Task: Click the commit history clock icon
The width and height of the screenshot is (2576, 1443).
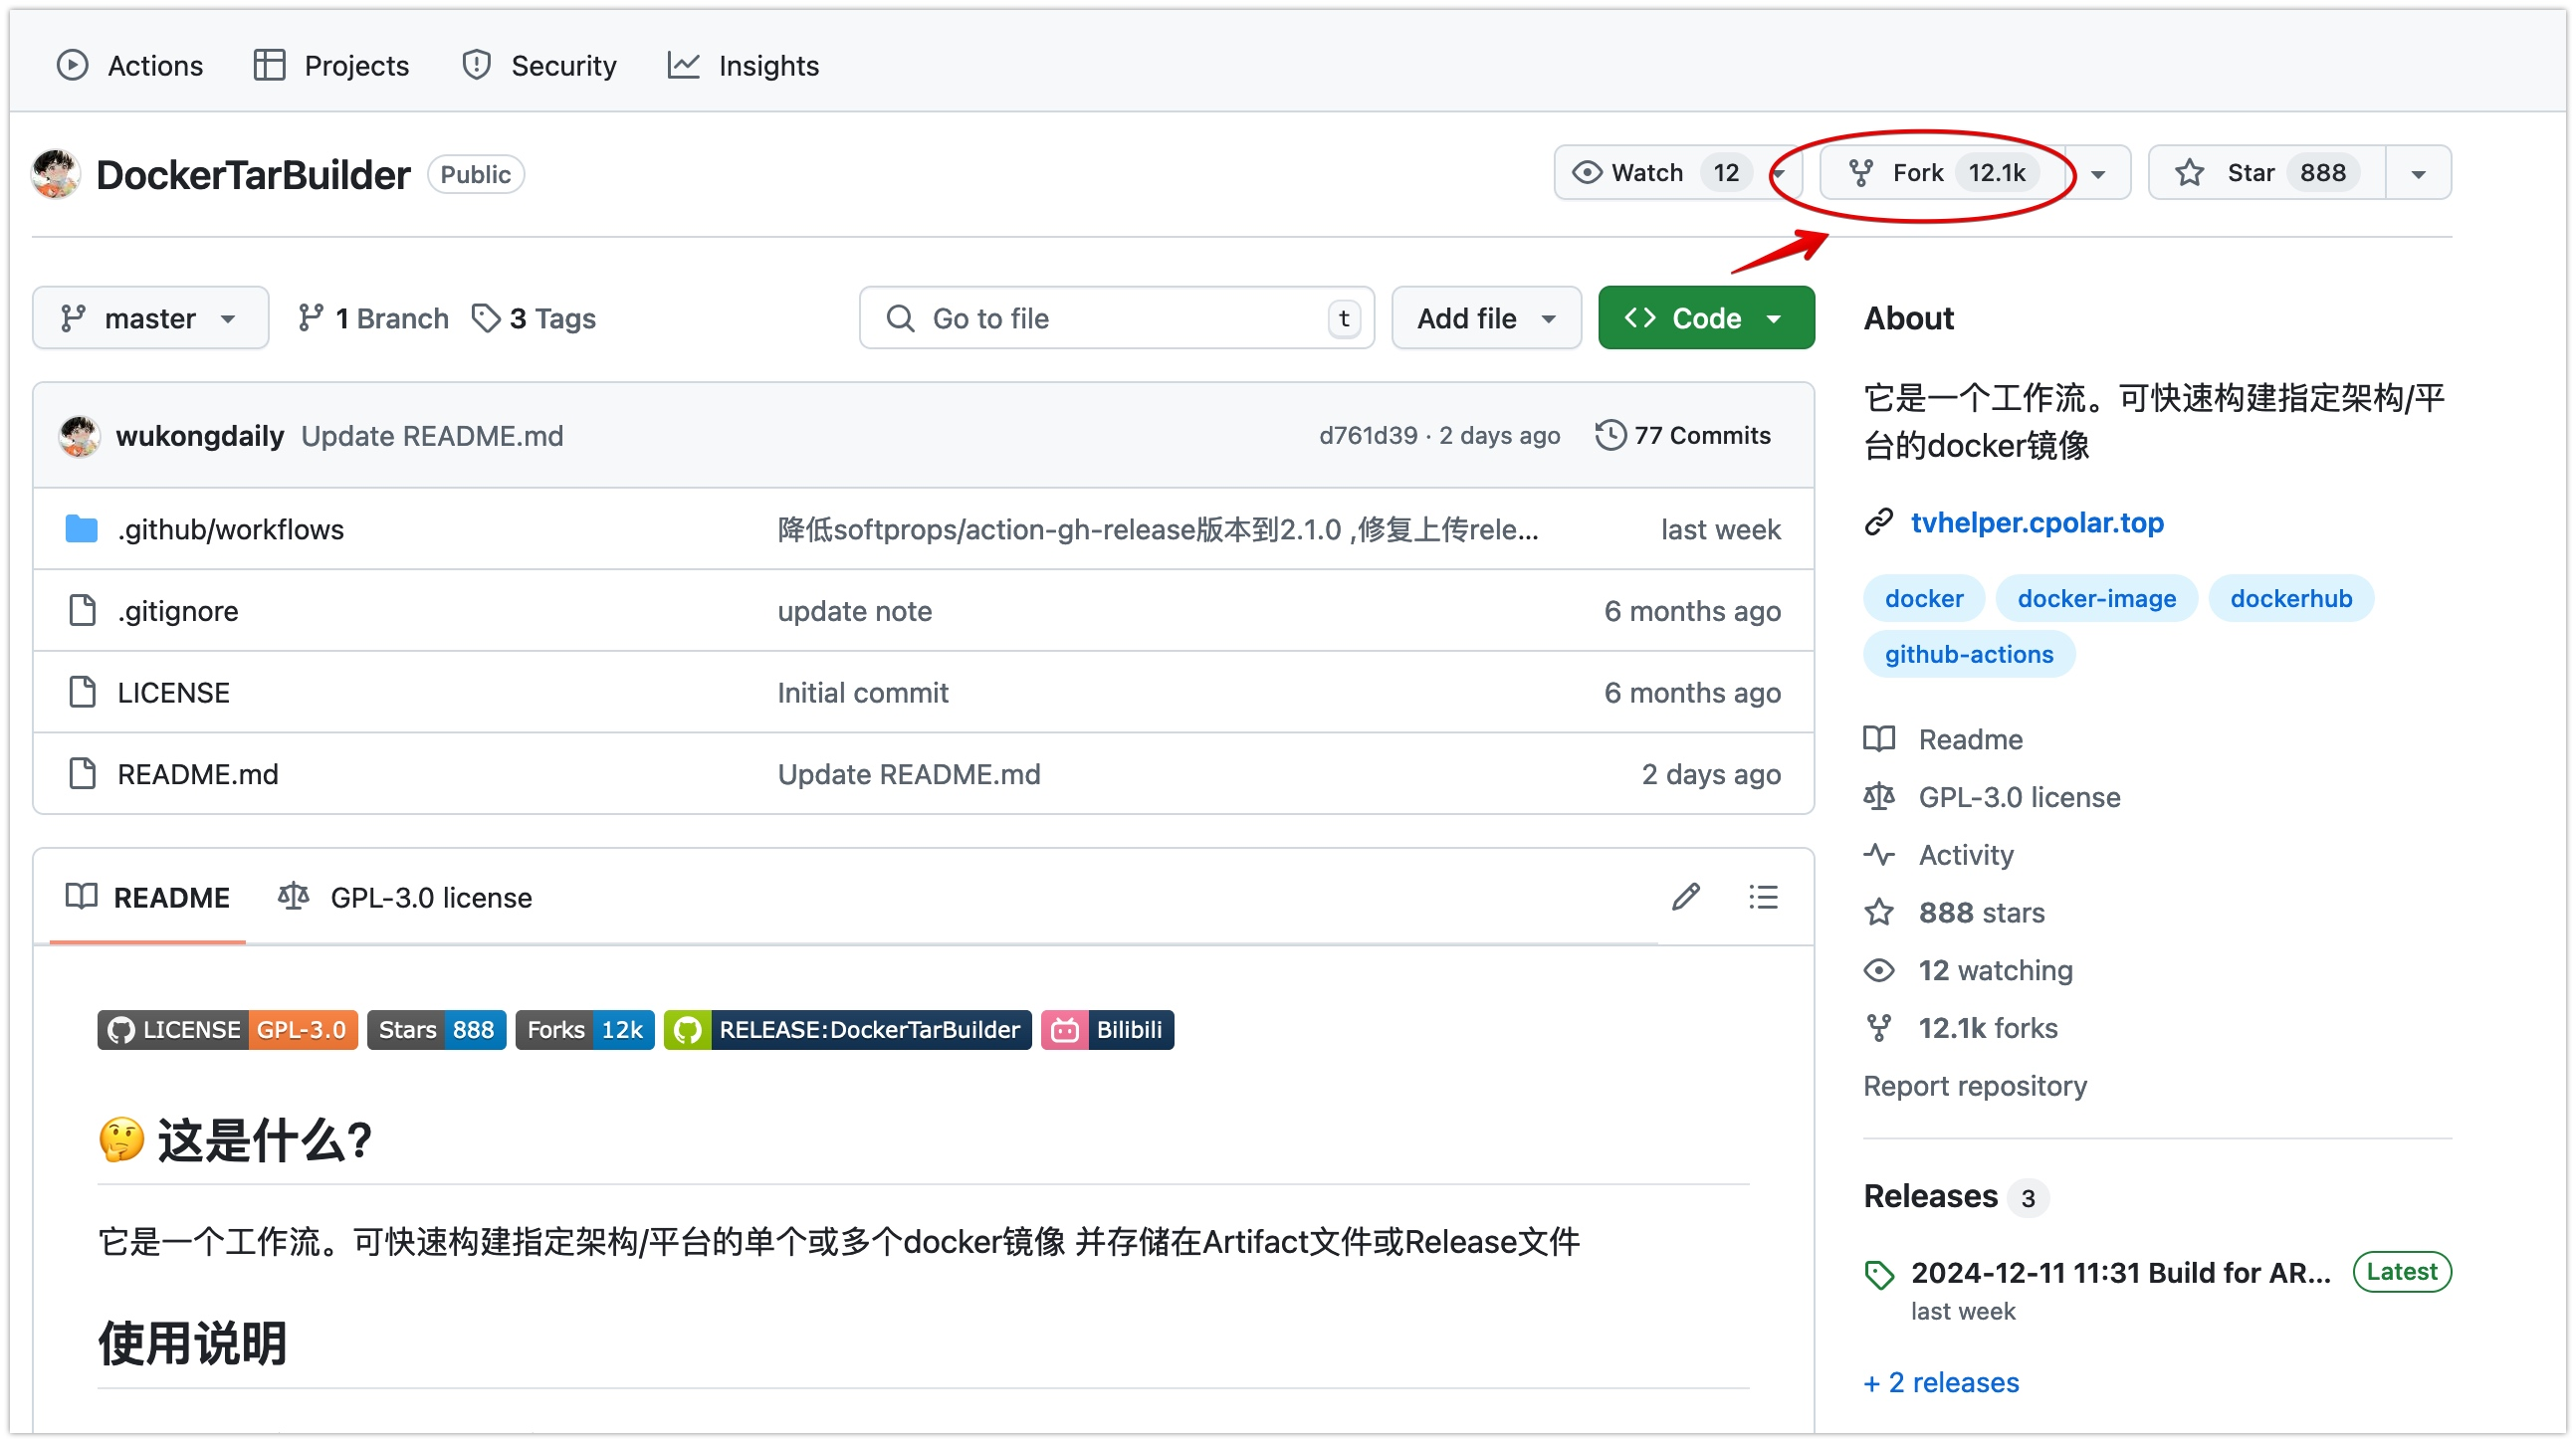Action: [1610, 435]
